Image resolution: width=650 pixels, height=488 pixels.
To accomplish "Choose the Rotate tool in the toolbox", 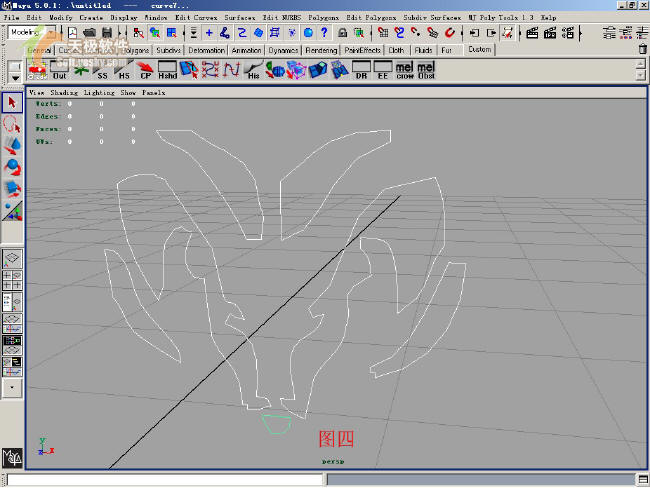I will click(x=12, y=166).
